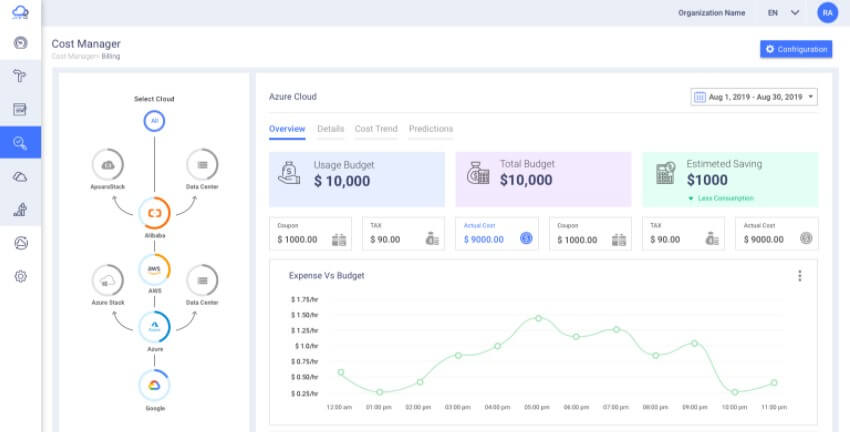Click the $ 1.75/hr axis label
Viewport: 850px width, 432px height.
[x=305, y=300]
